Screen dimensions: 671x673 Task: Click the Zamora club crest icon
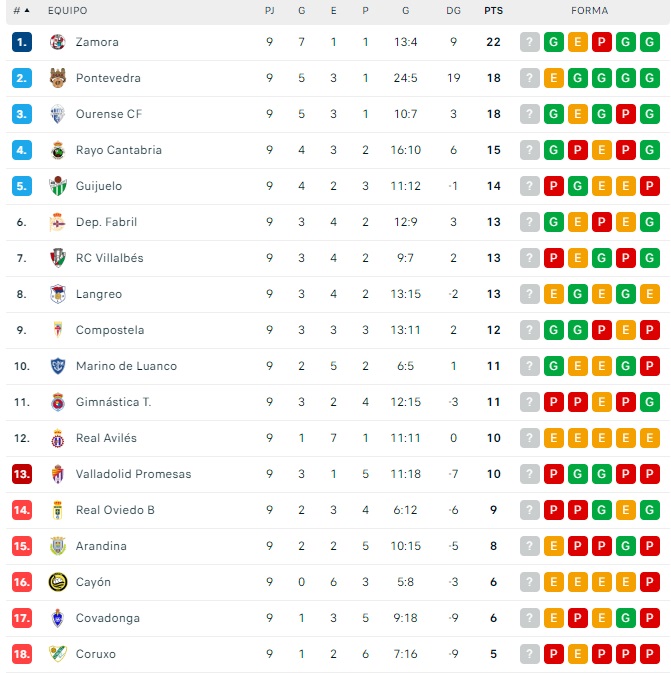[x=57, y=42]
